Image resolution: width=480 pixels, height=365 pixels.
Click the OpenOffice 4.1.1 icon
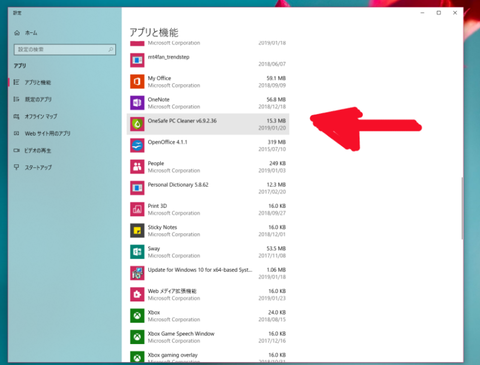tap(137, 145)
